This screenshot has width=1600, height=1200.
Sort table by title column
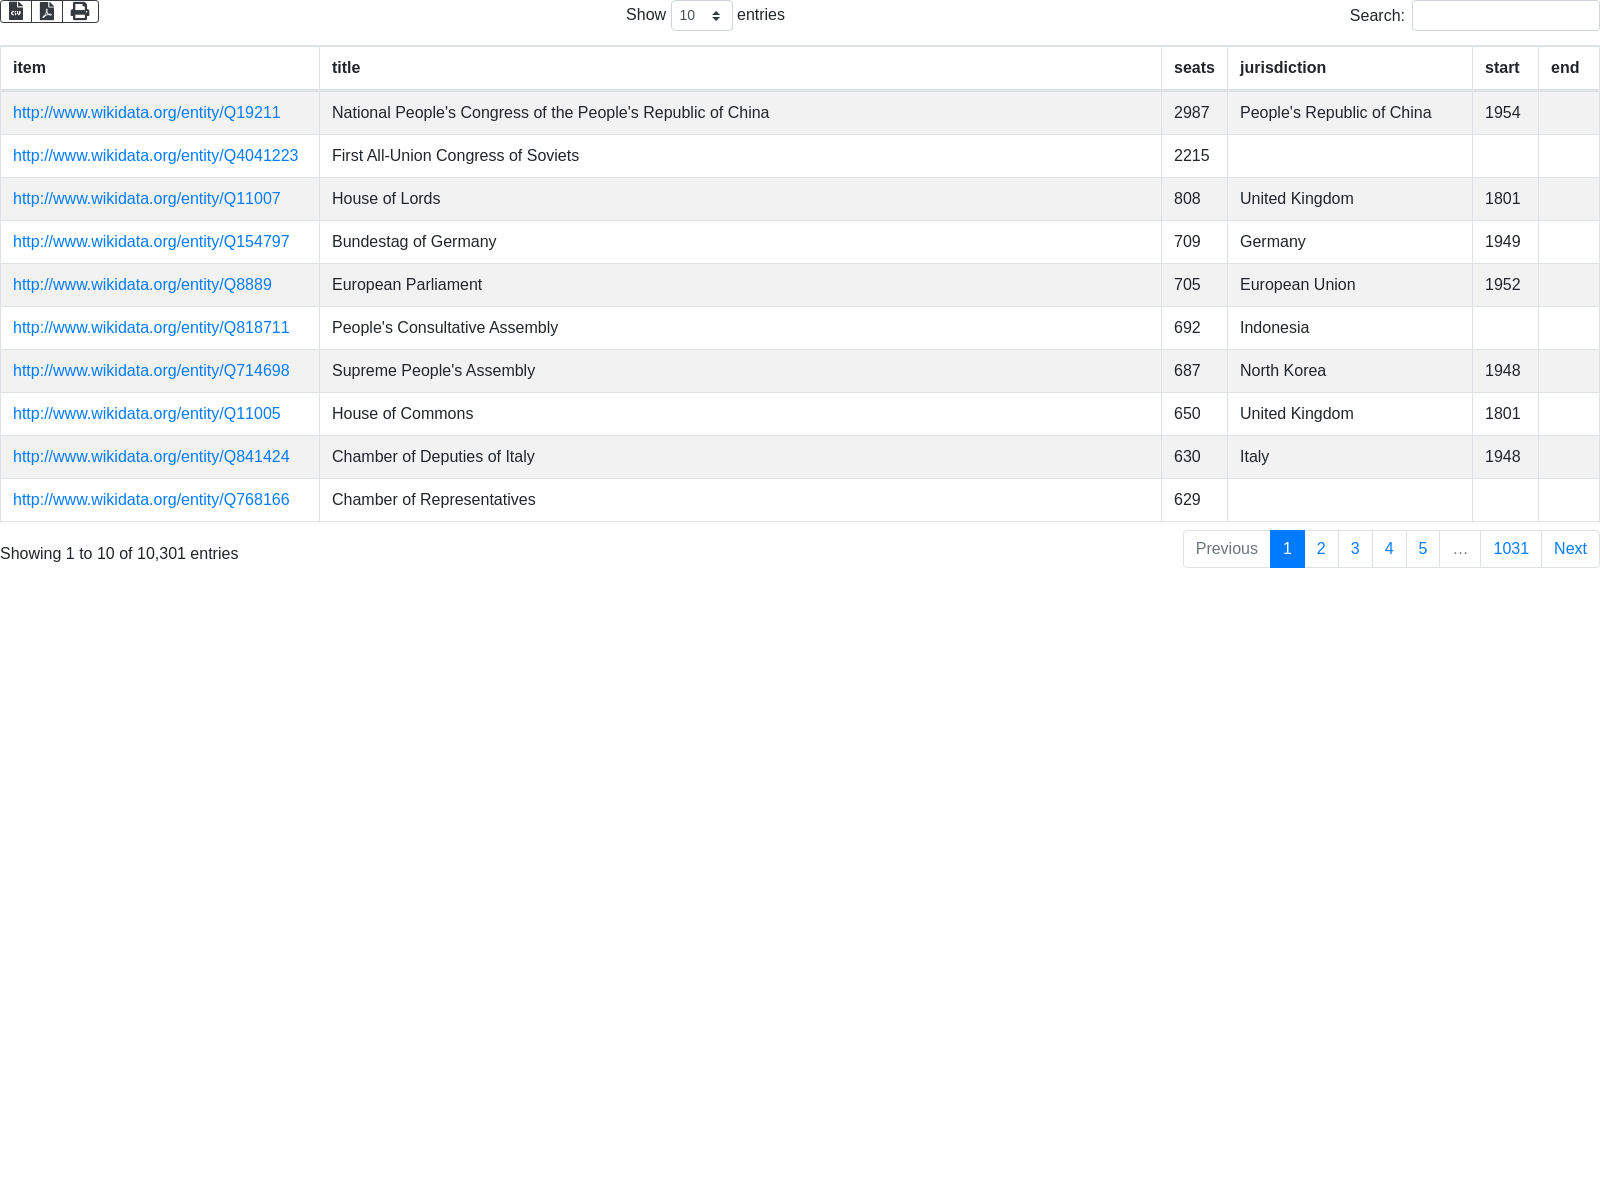346,68
